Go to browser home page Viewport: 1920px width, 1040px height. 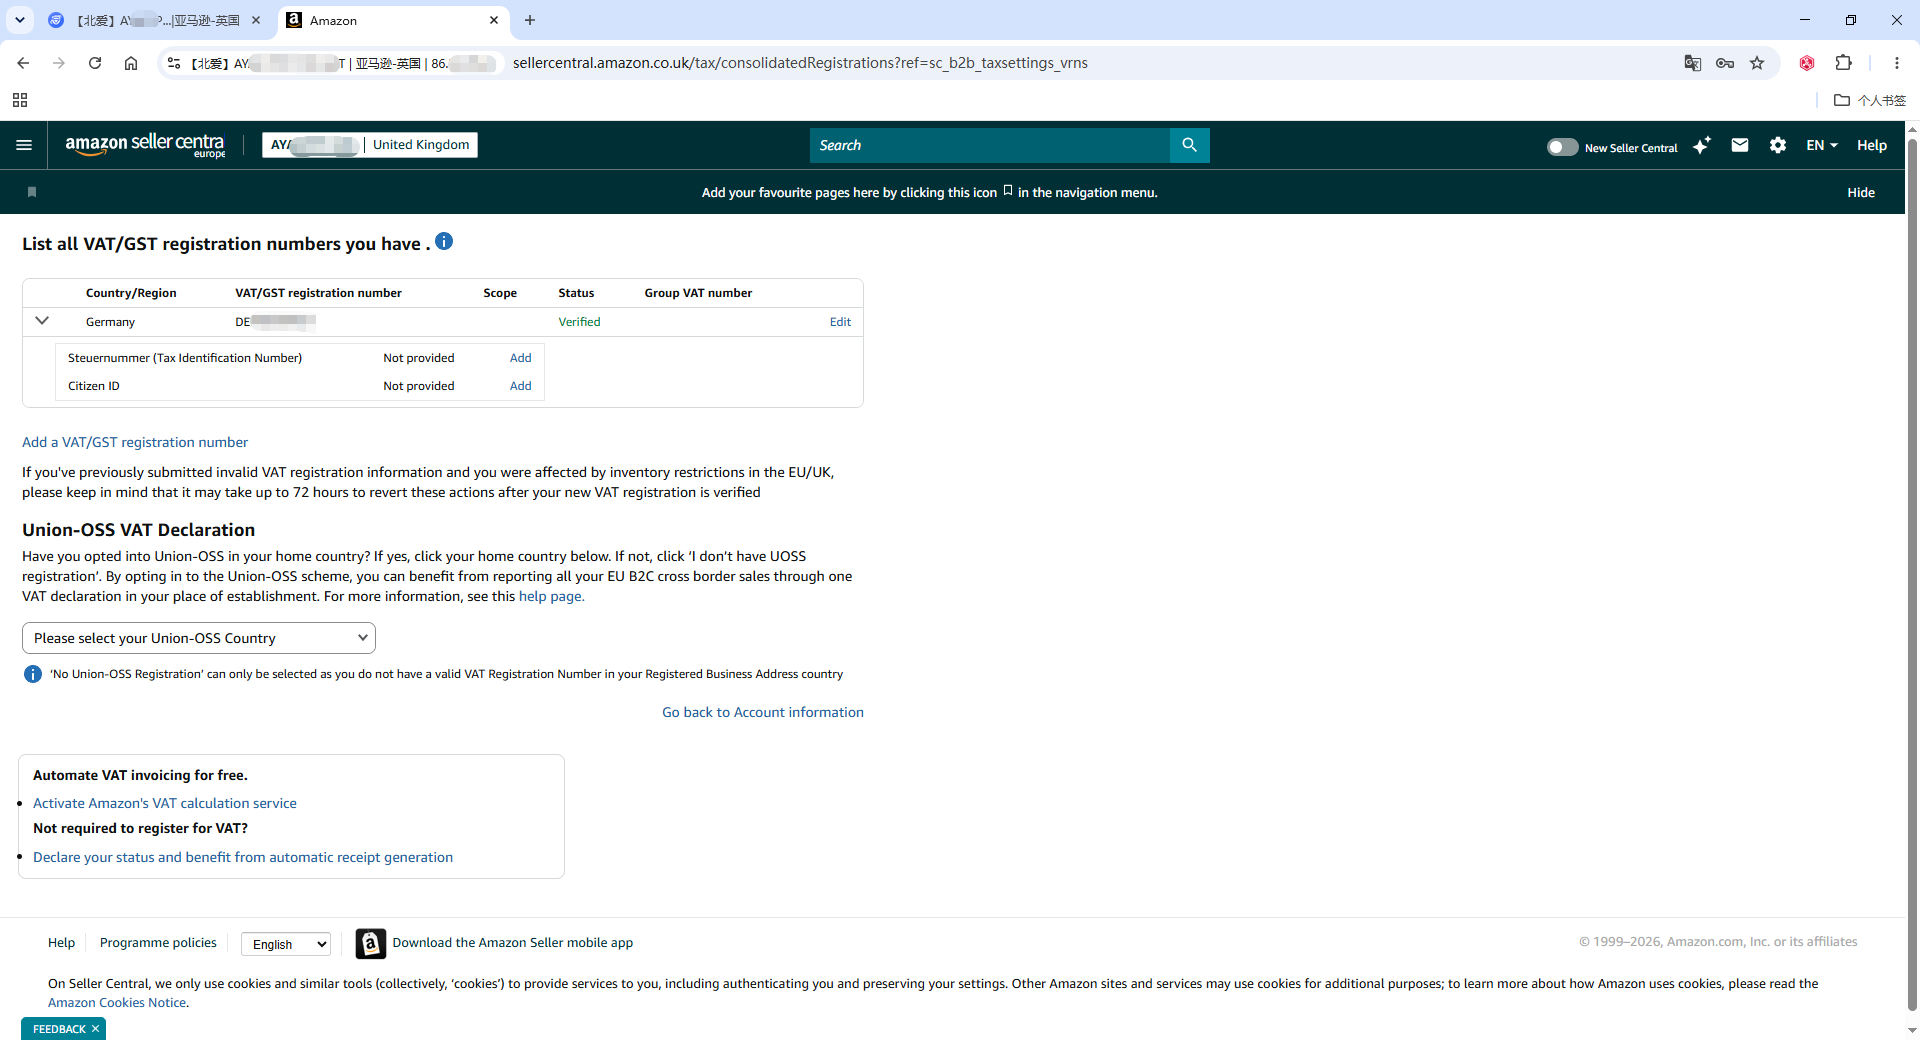[131, 63]
